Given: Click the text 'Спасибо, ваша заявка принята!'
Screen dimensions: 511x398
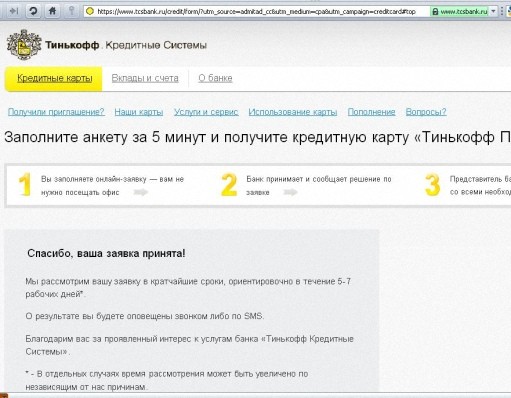Looking at the screenshot, I should [106, 253].
